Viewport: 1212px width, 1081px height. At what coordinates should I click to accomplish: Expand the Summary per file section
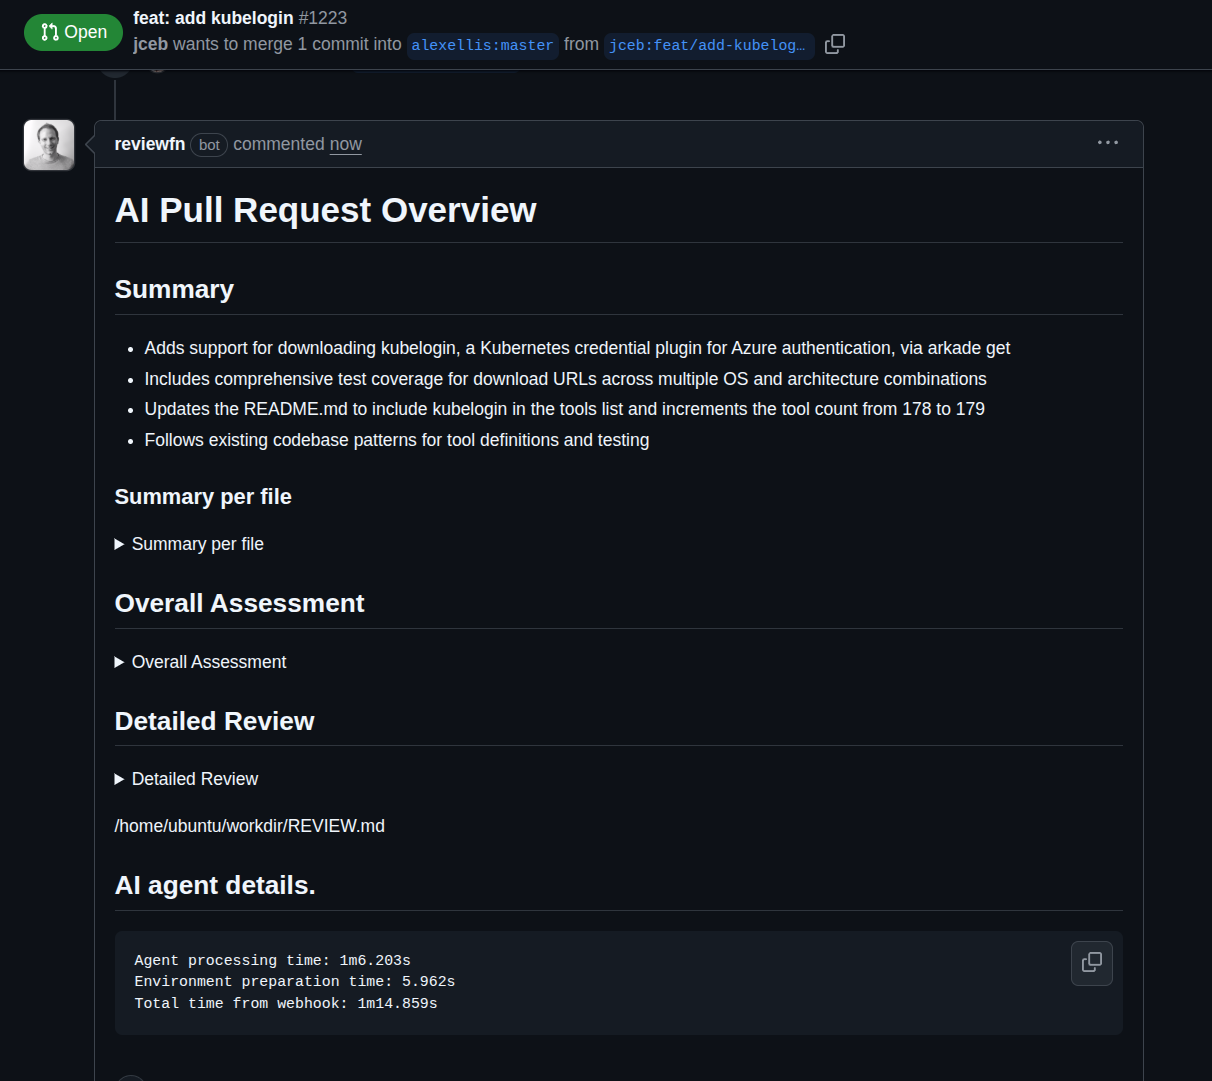(x=189, y=543)
